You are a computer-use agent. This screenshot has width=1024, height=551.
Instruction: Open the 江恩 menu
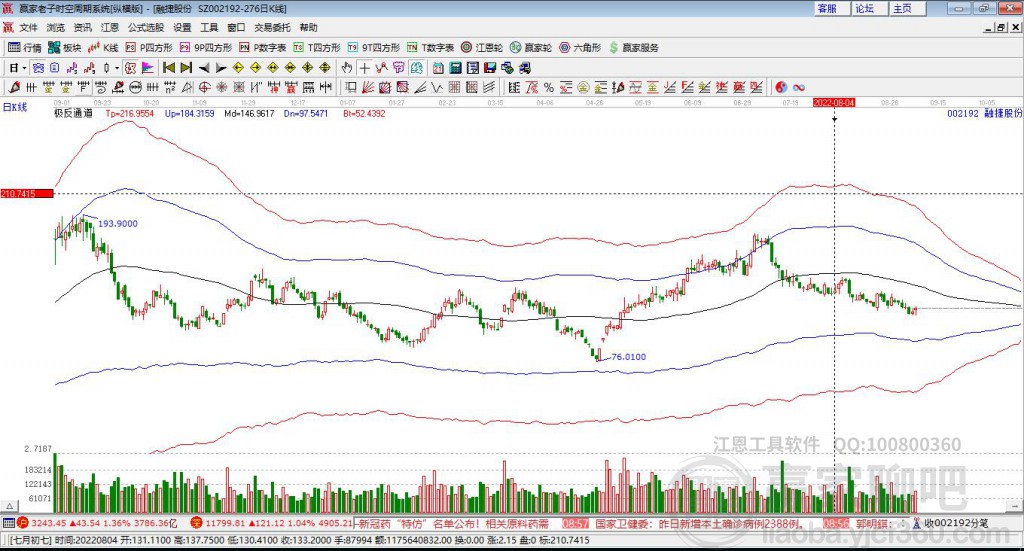pos(110,27)
